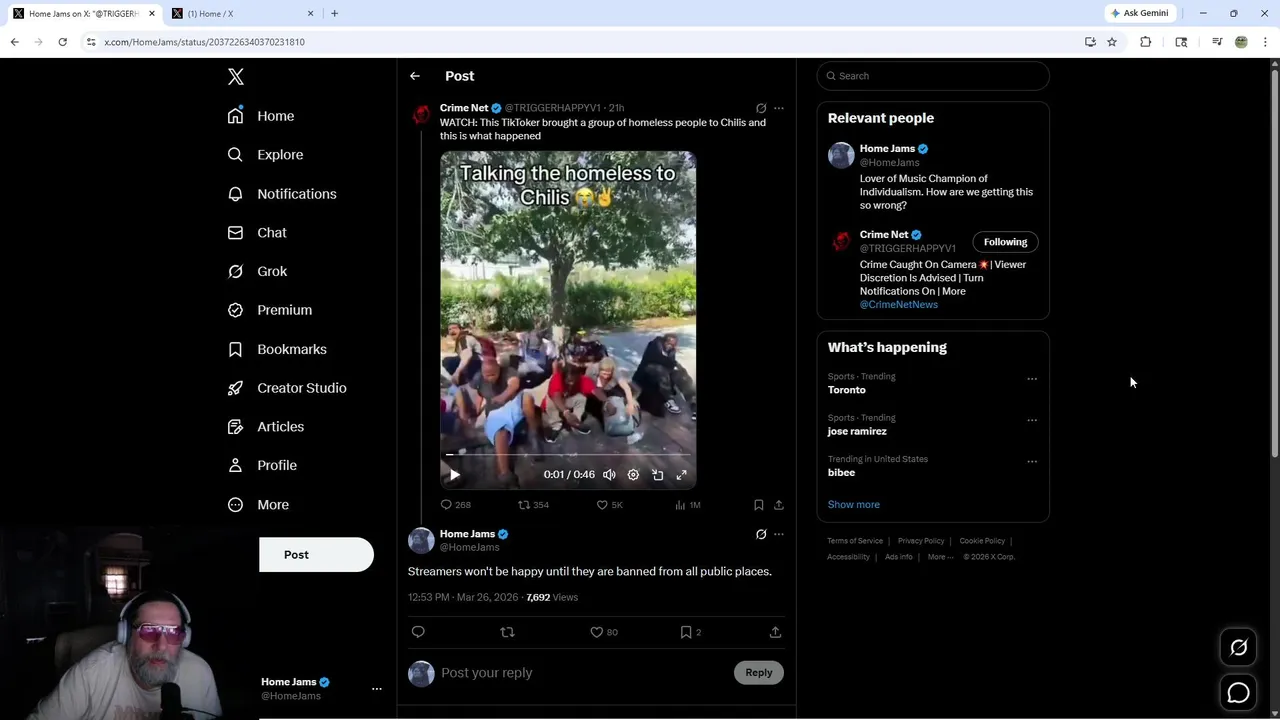Go back with the Post arrow
Viewport: 1280px width, 720px height.
tap(415, 76)
